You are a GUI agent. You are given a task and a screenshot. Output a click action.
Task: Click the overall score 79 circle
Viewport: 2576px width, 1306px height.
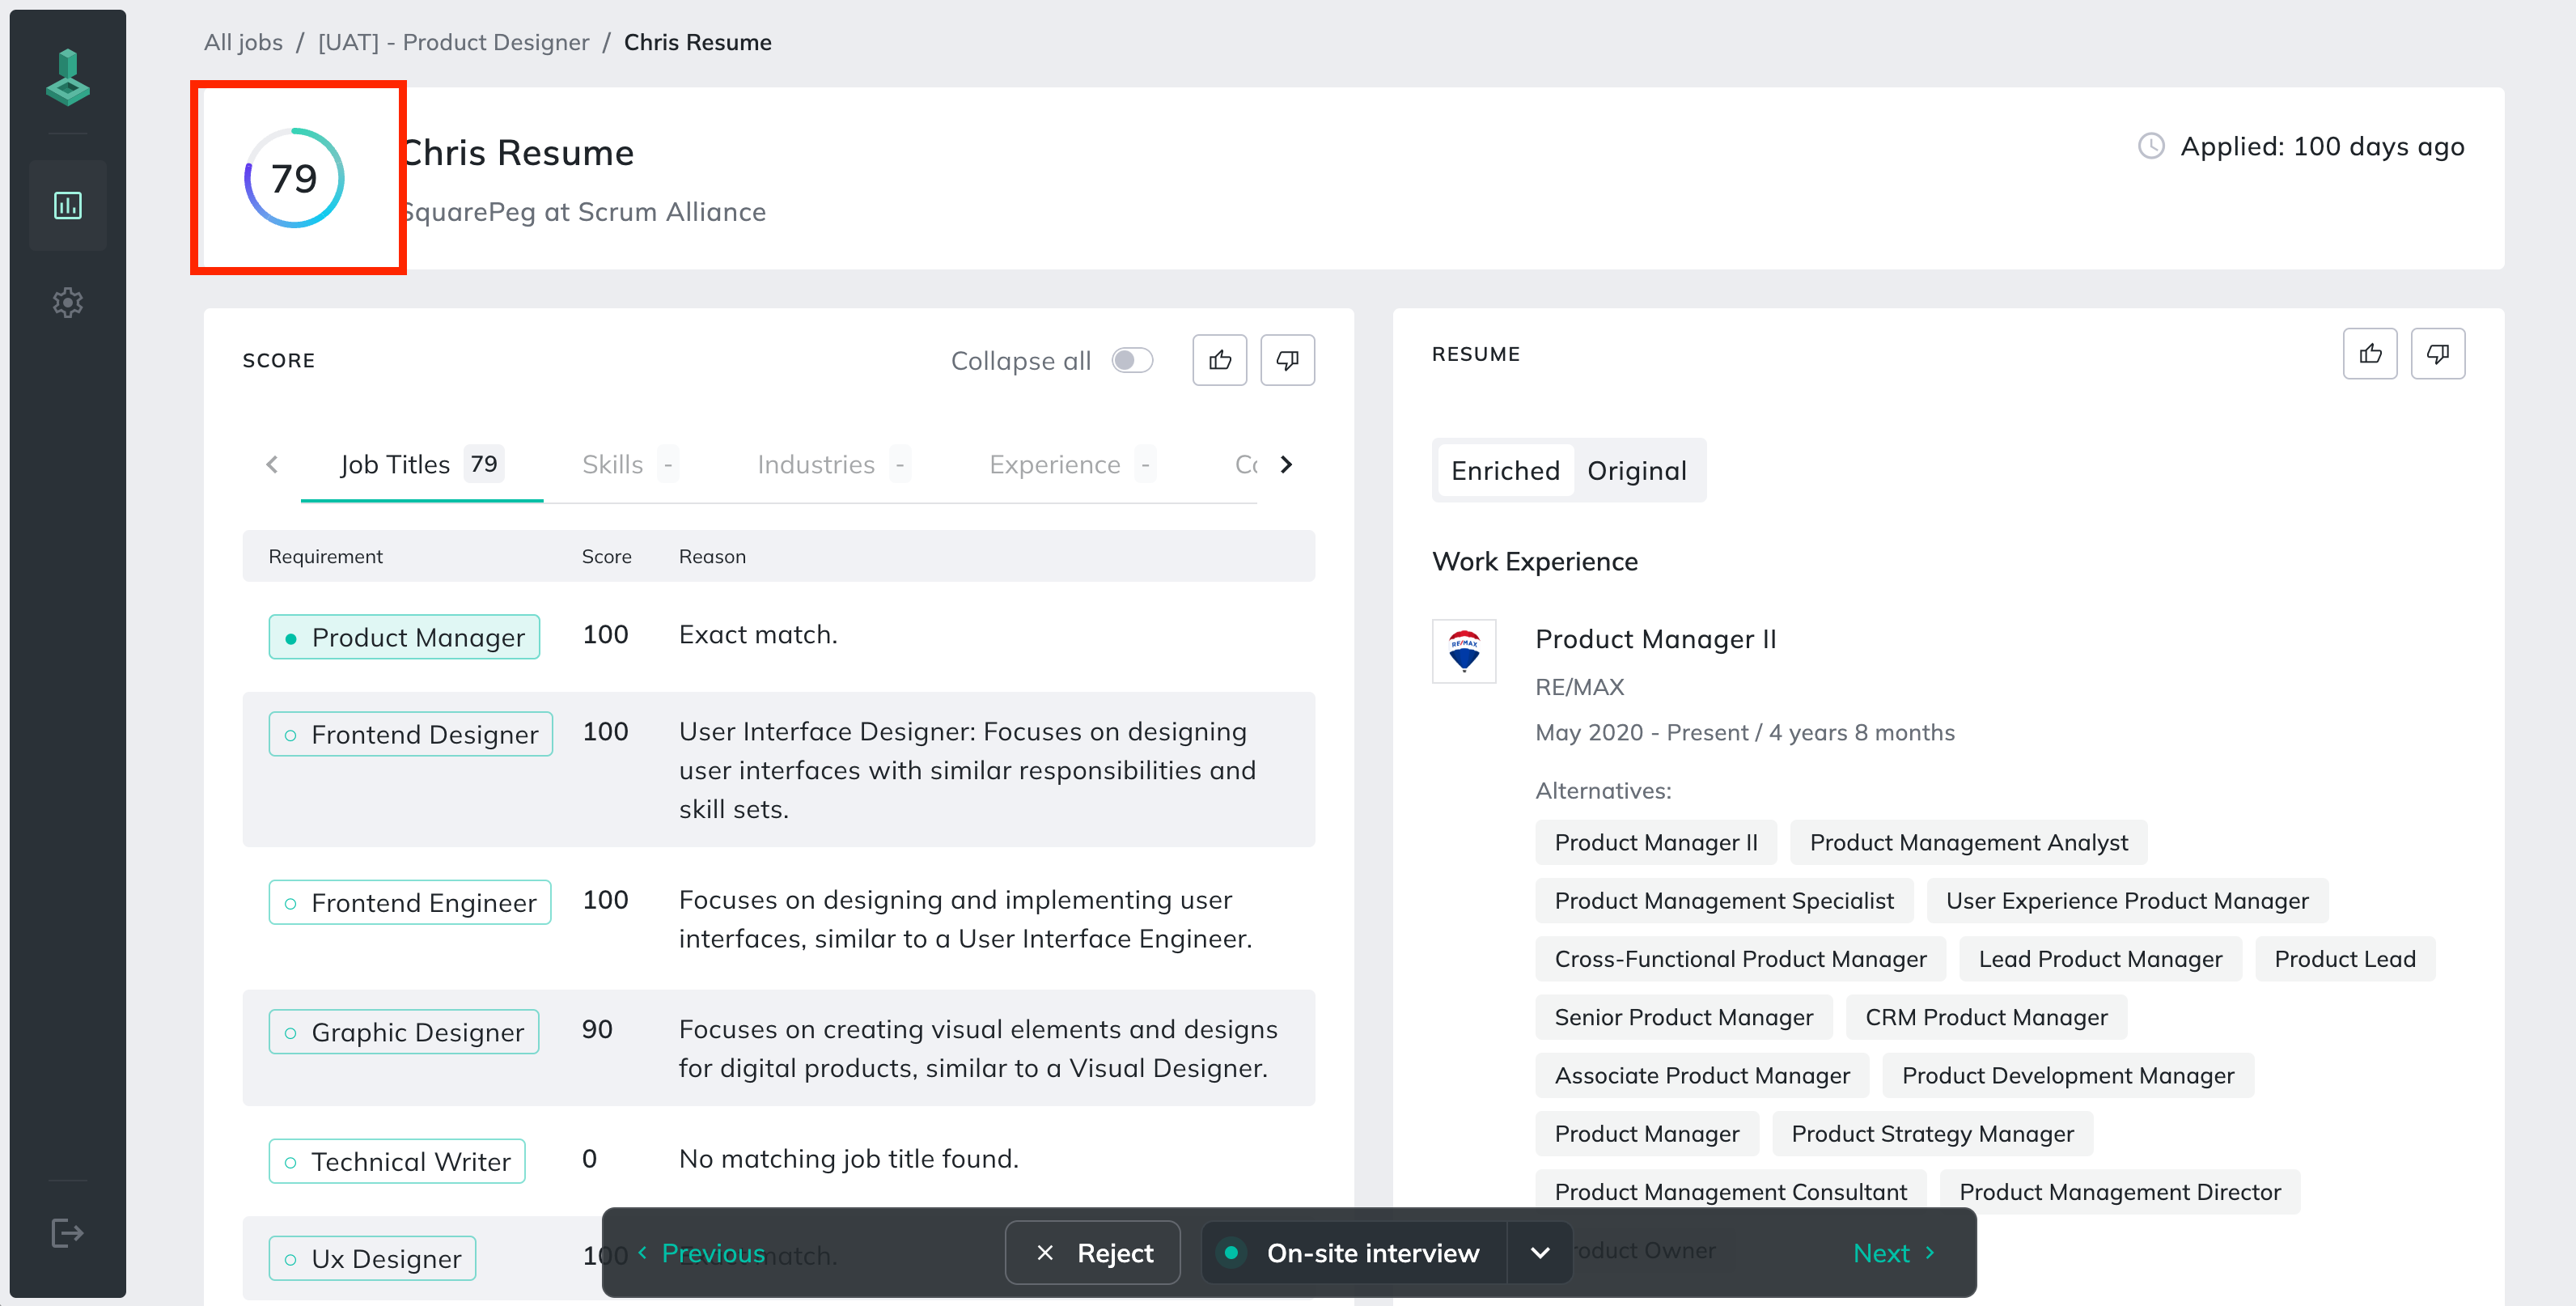(294, 178)
